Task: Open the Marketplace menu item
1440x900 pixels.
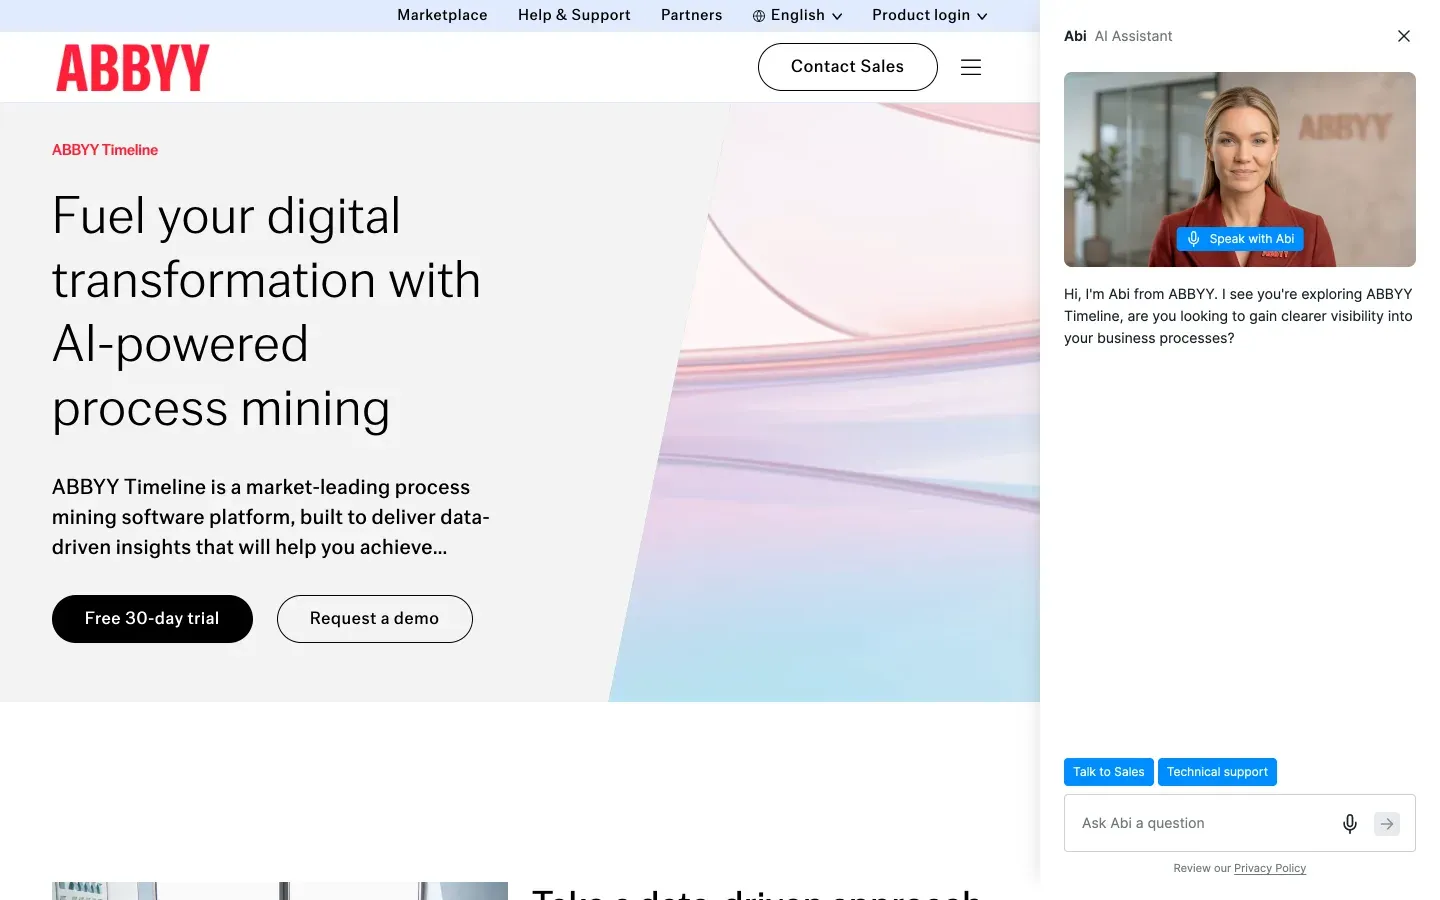Action: (442, 15)
